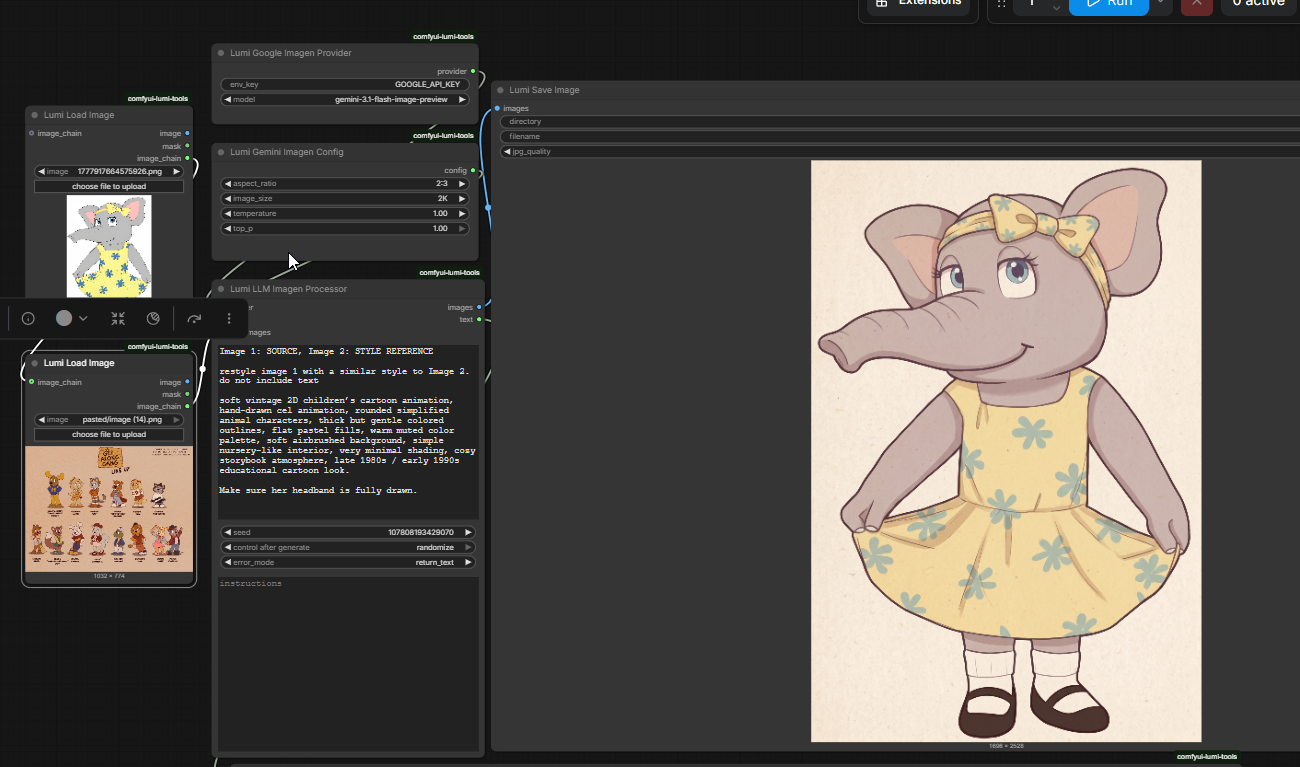Increase aspect_ratio with its right arrow
The image size is (1300, 767).
(462, 184)
